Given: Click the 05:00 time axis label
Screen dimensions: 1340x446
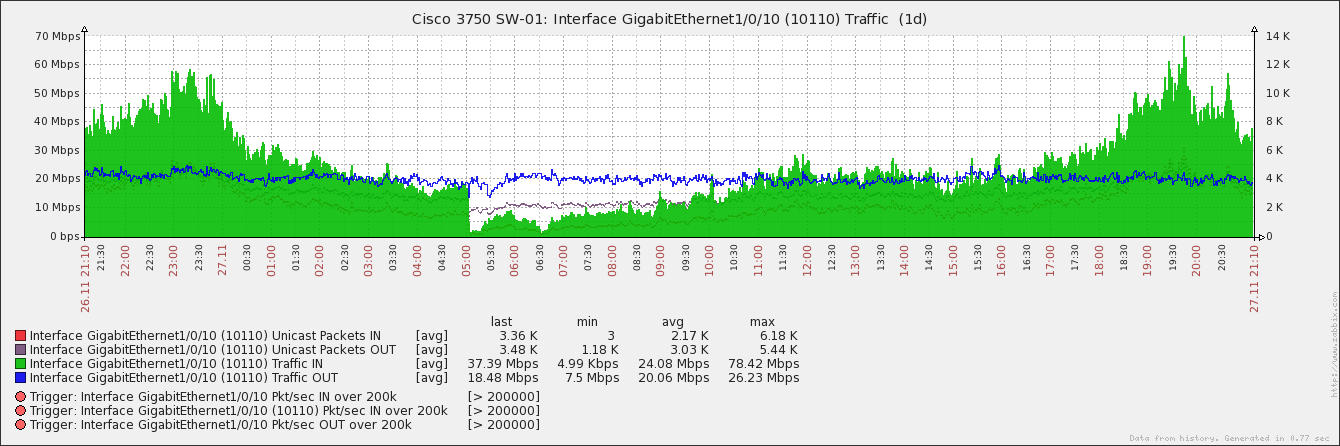Looking at the screenshot, I should (466, 260).
